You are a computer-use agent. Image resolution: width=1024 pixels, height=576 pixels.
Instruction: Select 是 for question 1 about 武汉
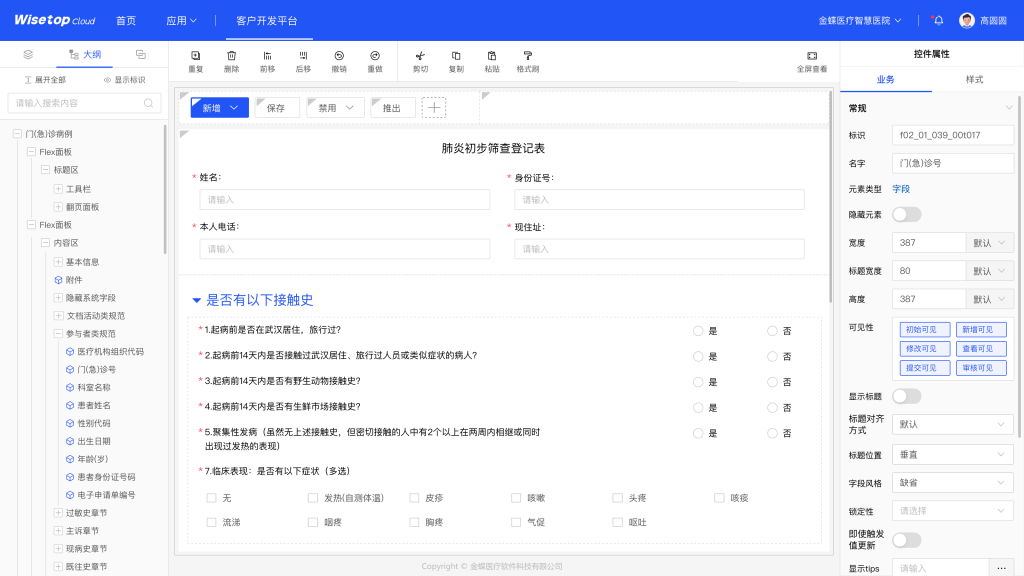[x=698, y=330]
